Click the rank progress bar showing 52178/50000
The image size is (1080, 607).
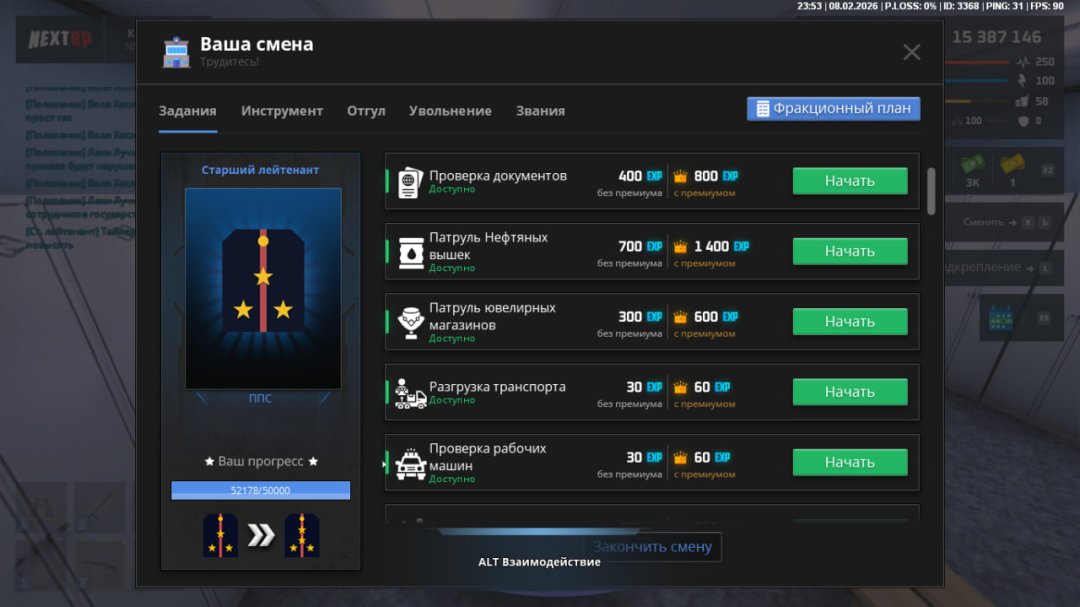pos(260,490)
